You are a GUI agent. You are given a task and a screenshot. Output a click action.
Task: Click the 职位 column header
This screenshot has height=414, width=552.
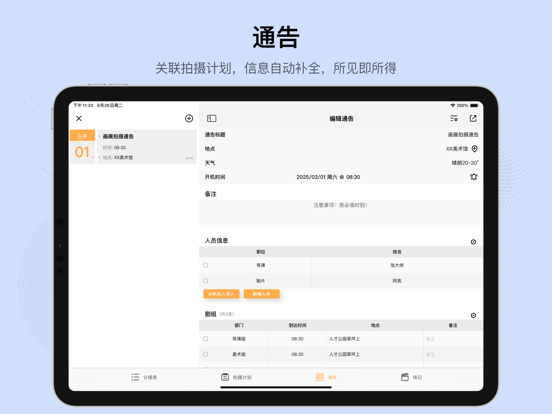coord(261,252)
